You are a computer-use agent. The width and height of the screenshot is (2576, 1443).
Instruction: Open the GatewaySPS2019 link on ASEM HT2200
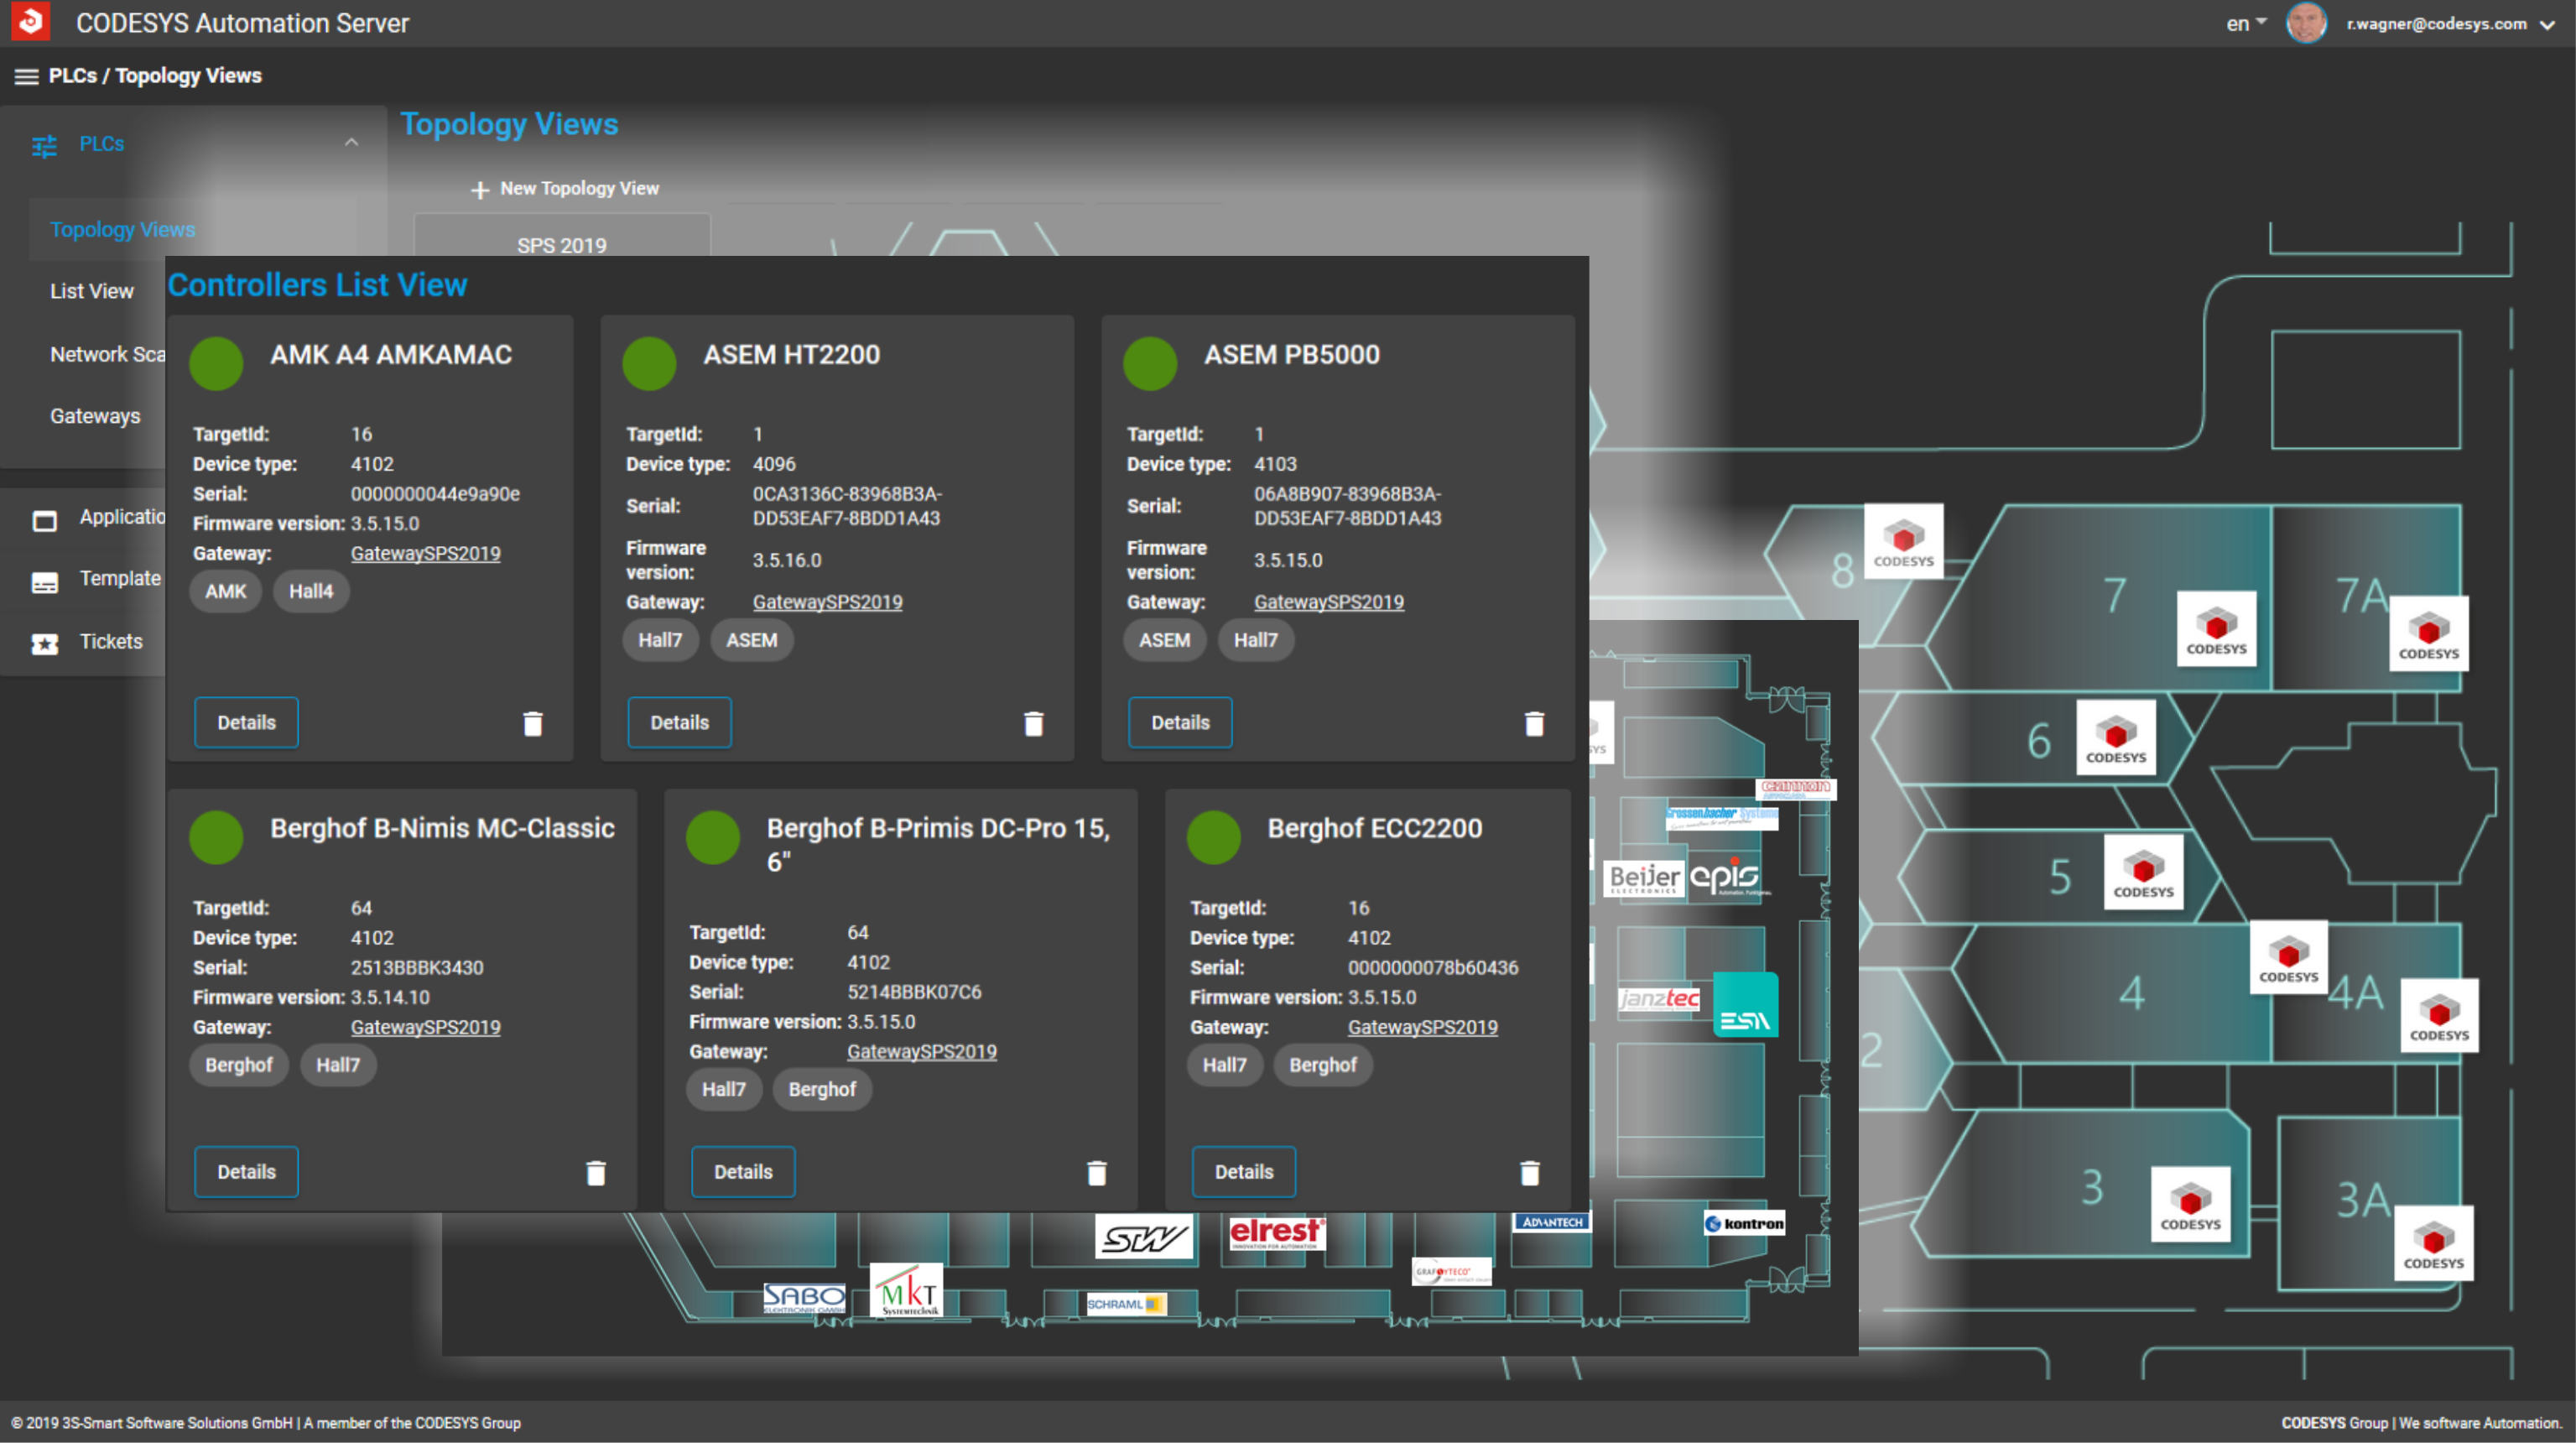(827, 602)
